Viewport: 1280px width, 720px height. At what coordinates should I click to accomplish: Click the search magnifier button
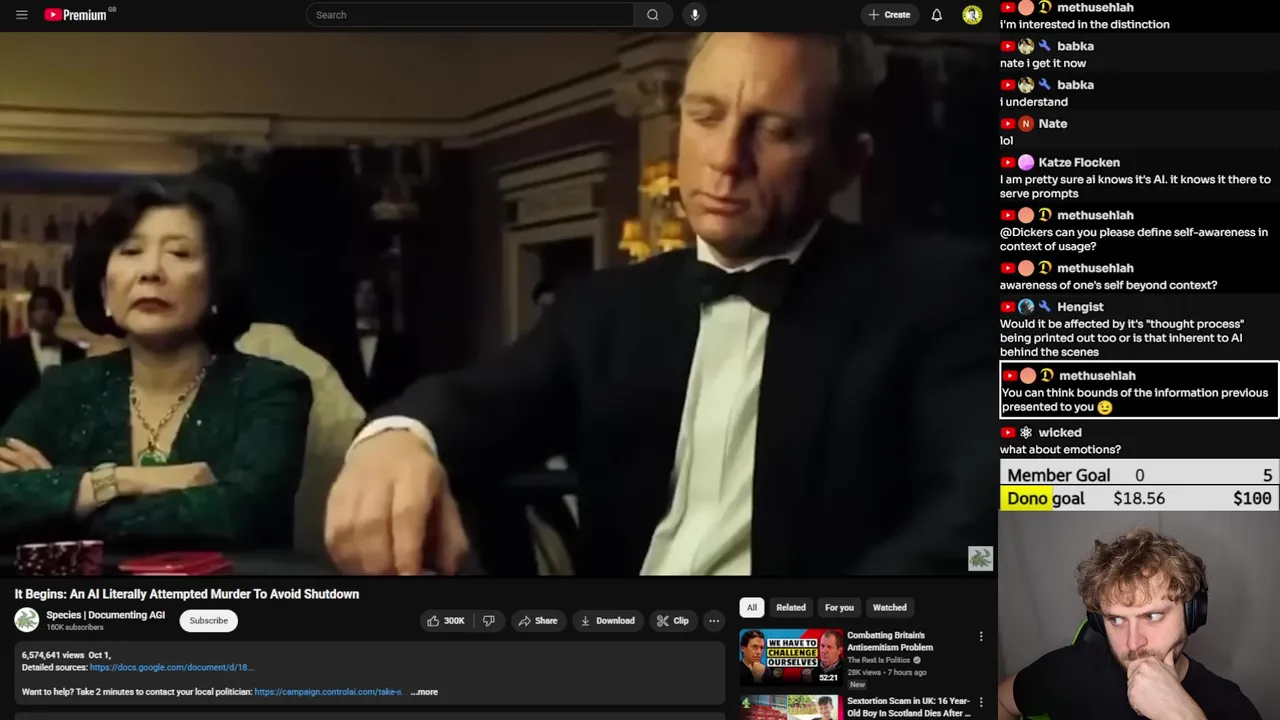[653, 15]
